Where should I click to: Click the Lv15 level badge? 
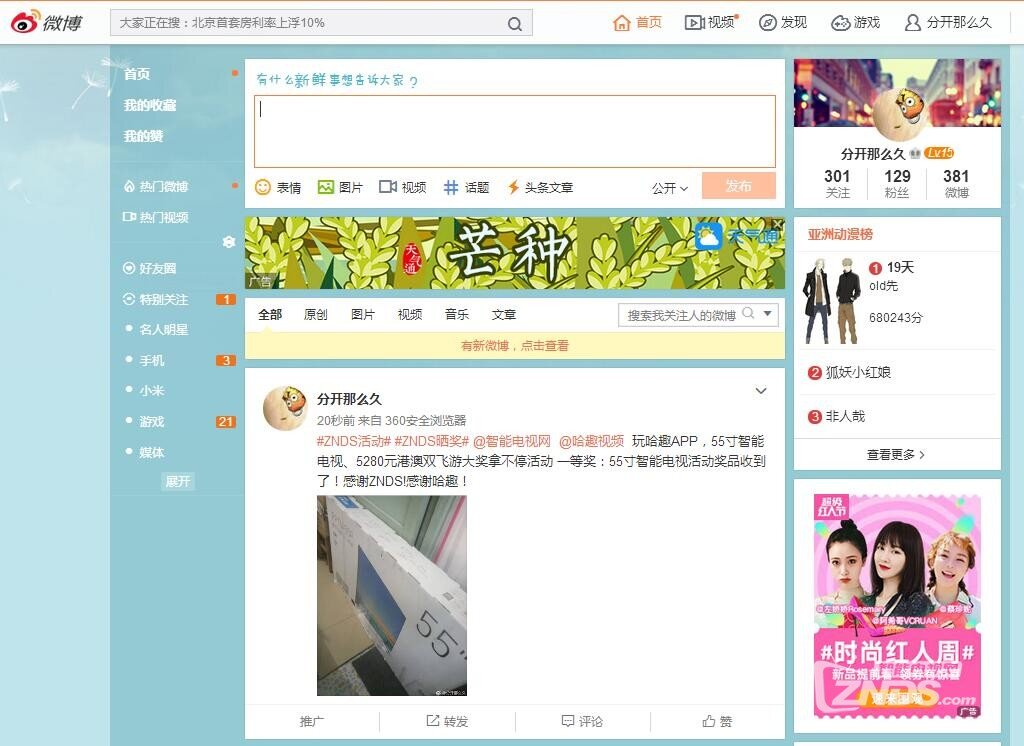(x=939, y=153)
